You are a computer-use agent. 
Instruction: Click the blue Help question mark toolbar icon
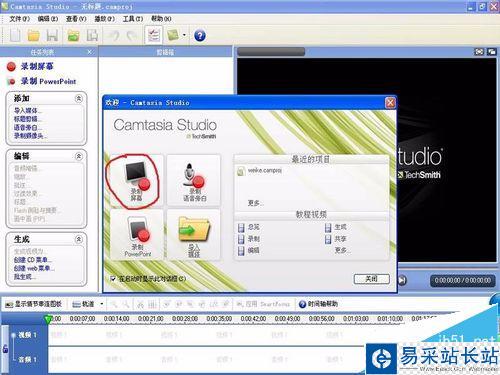[200, 35]
